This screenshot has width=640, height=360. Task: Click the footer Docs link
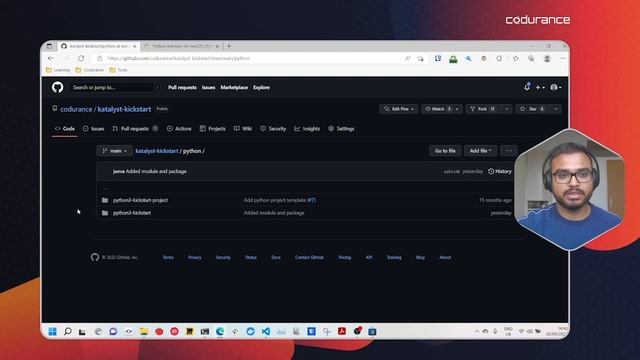click(x=276, y=258)
